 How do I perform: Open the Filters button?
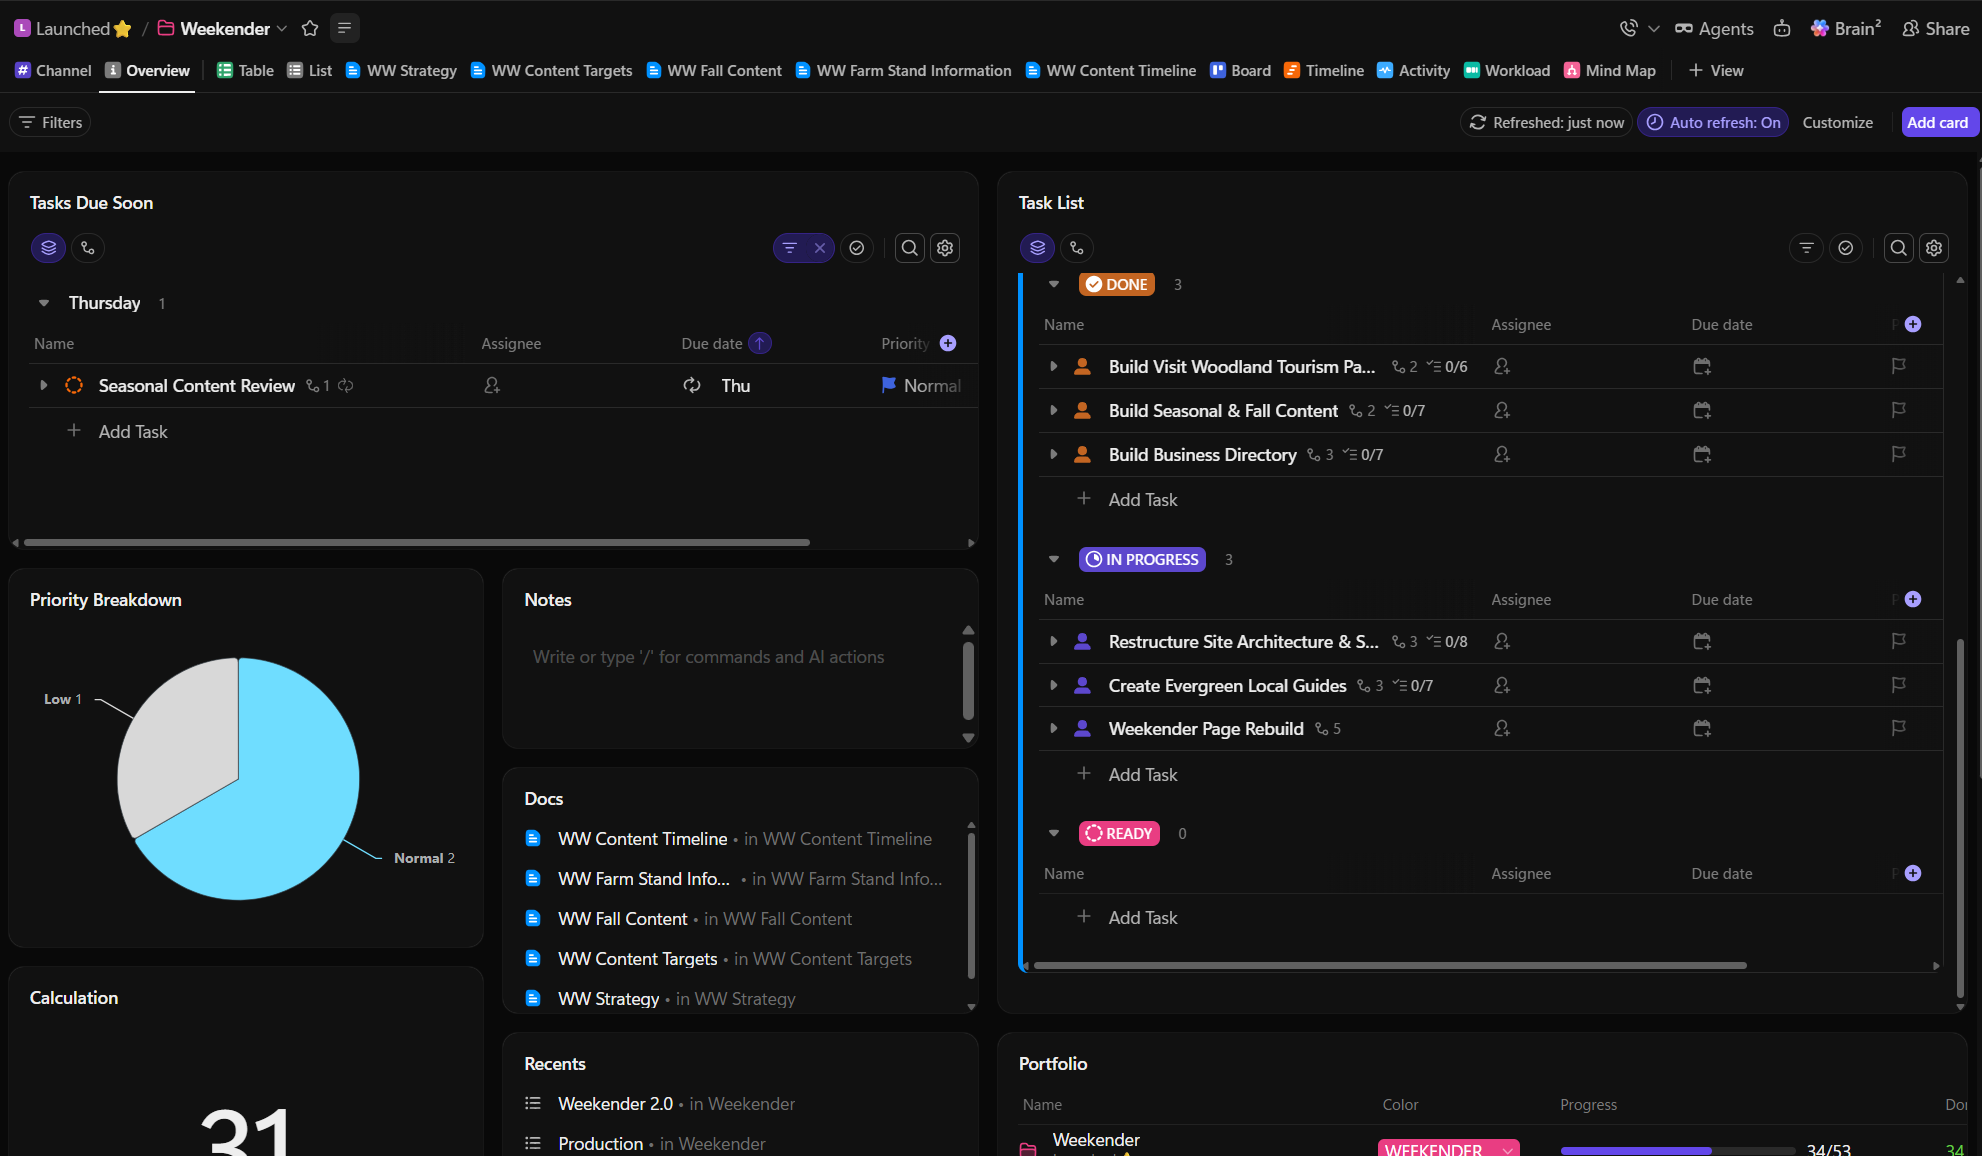[51, 122]
